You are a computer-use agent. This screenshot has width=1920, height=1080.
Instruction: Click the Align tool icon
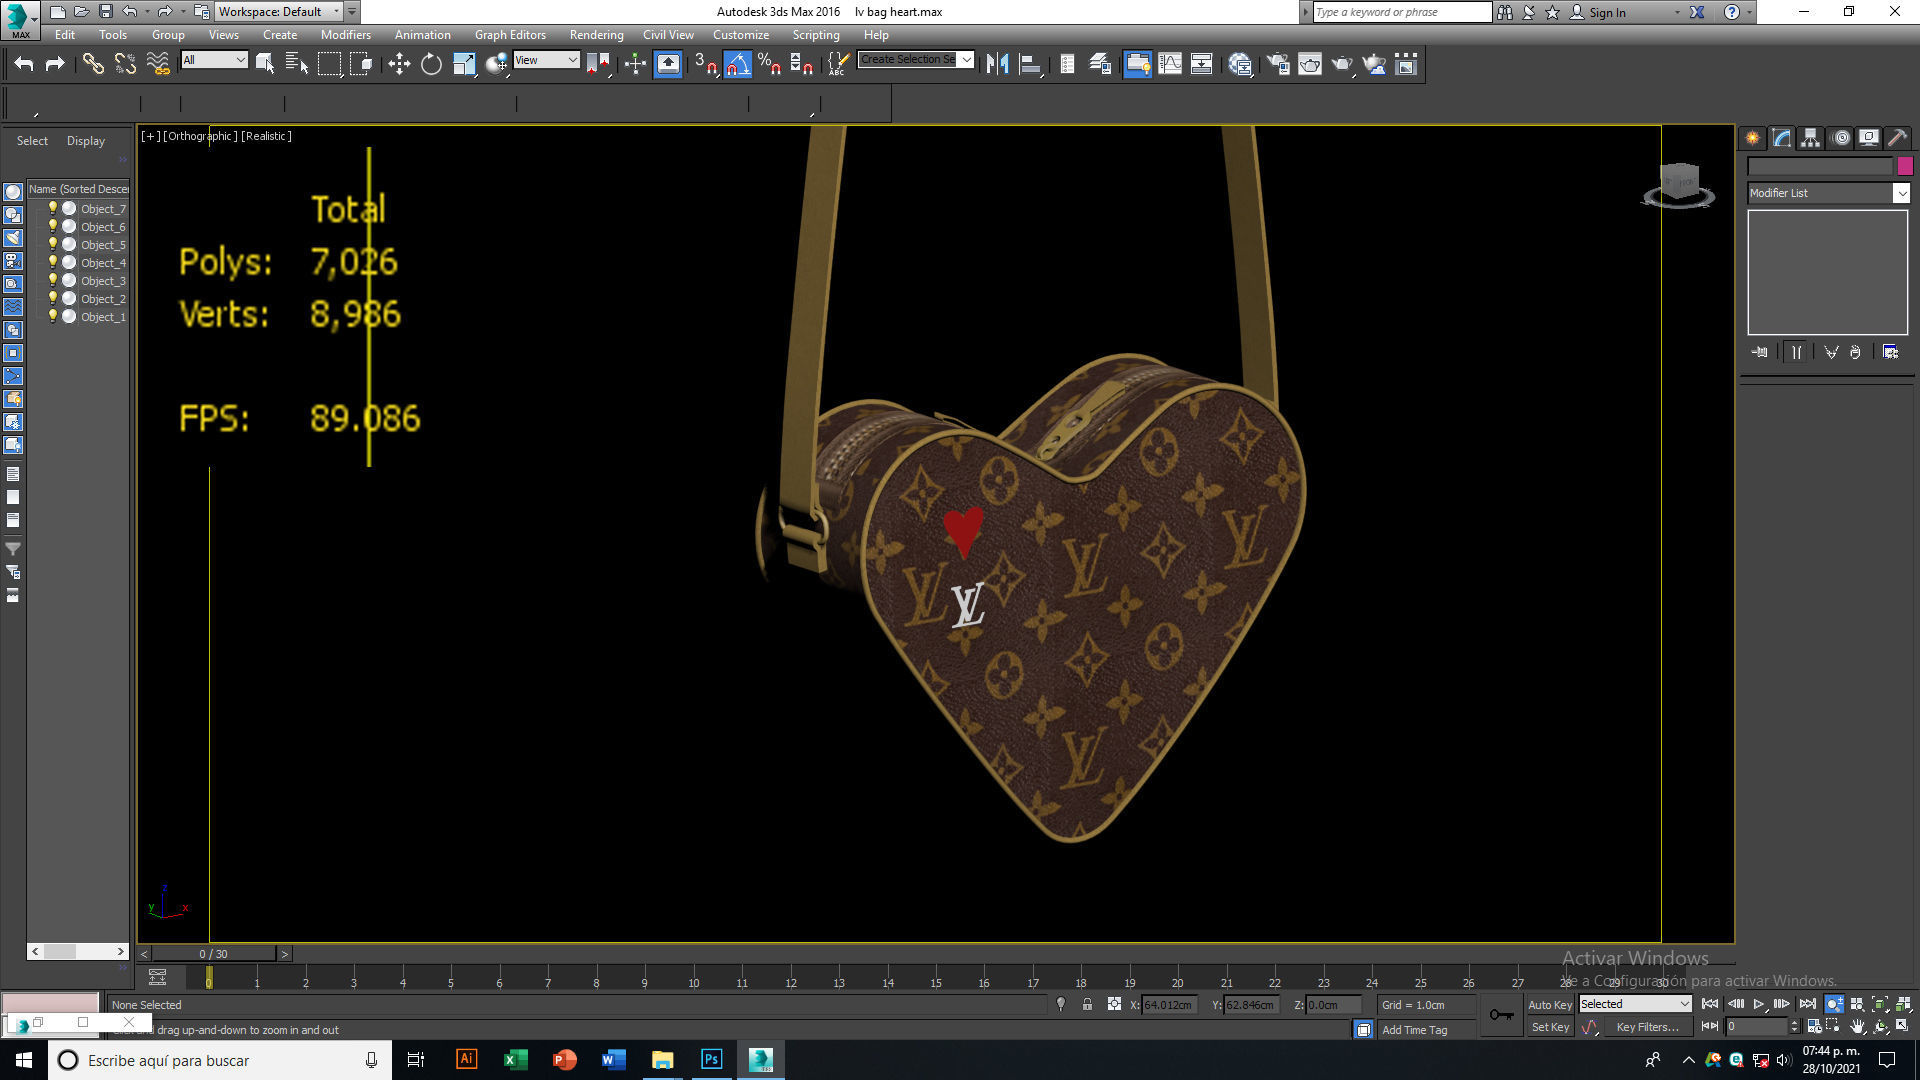[1030, 64]
